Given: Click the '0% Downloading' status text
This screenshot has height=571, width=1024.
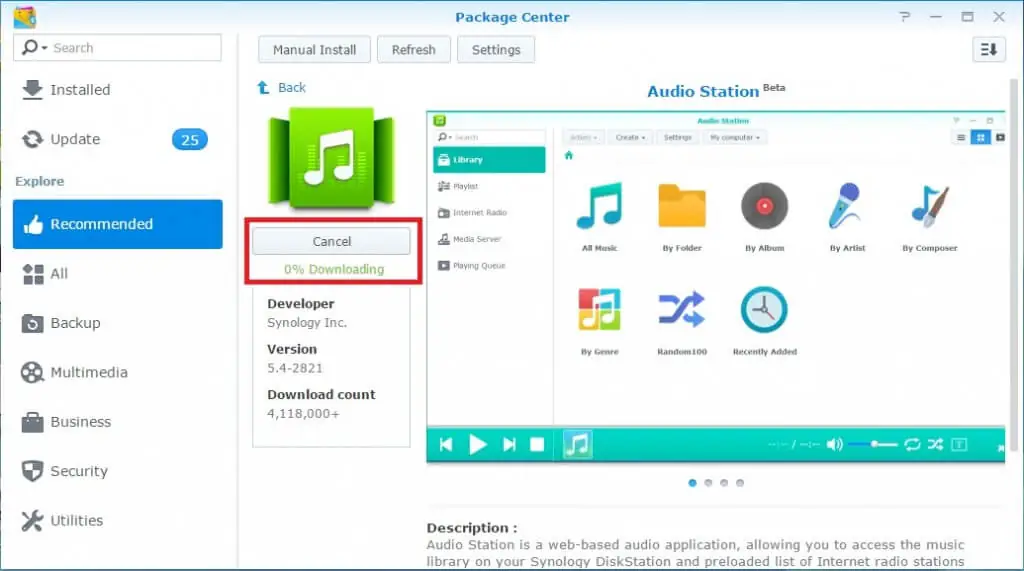Looking at the screenshot, I should (334, 269).
